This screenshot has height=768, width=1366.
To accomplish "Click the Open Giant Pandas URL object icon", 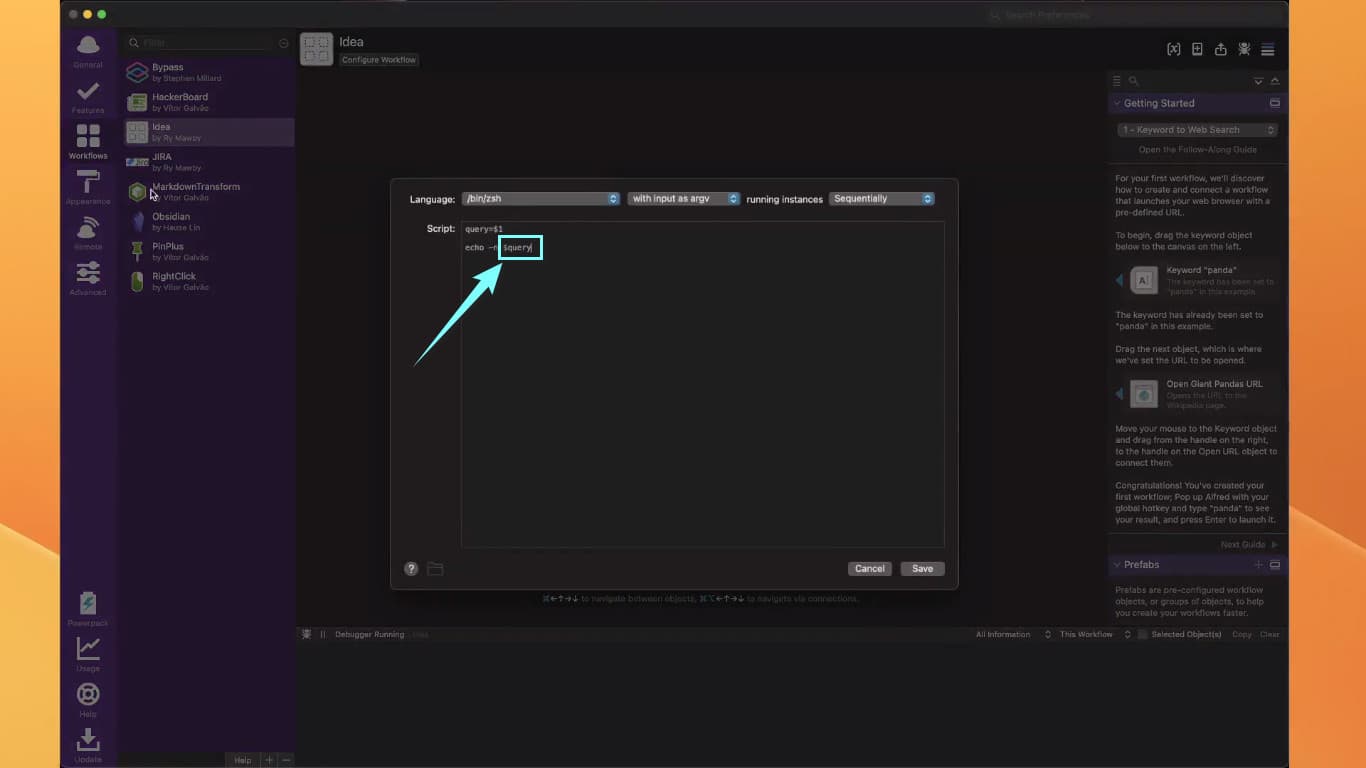I will pos(1144,394).
